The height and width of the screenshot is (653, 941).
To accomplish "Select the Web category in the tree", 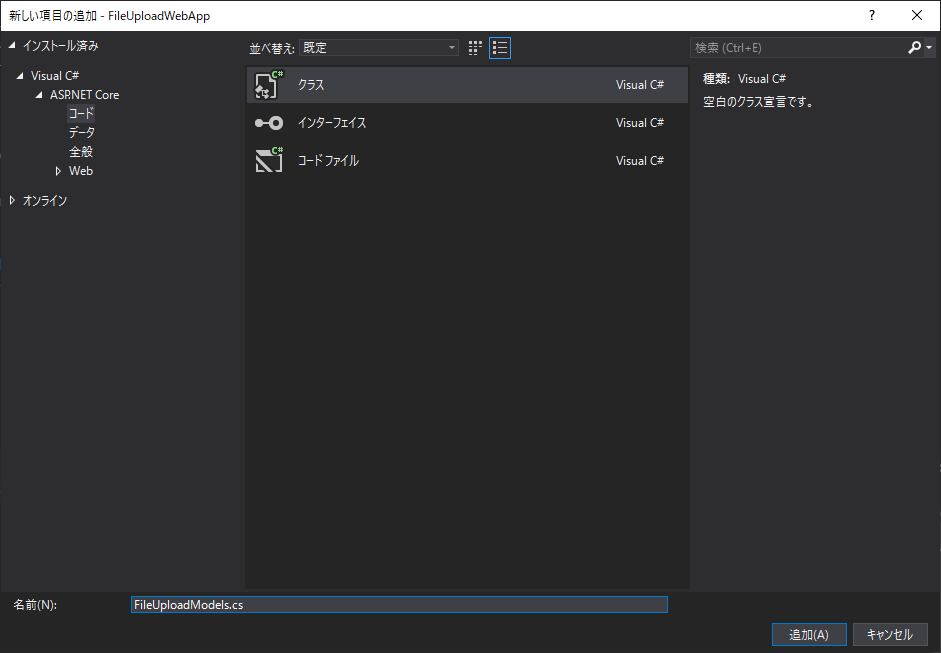I will click(x=81, y=171).
